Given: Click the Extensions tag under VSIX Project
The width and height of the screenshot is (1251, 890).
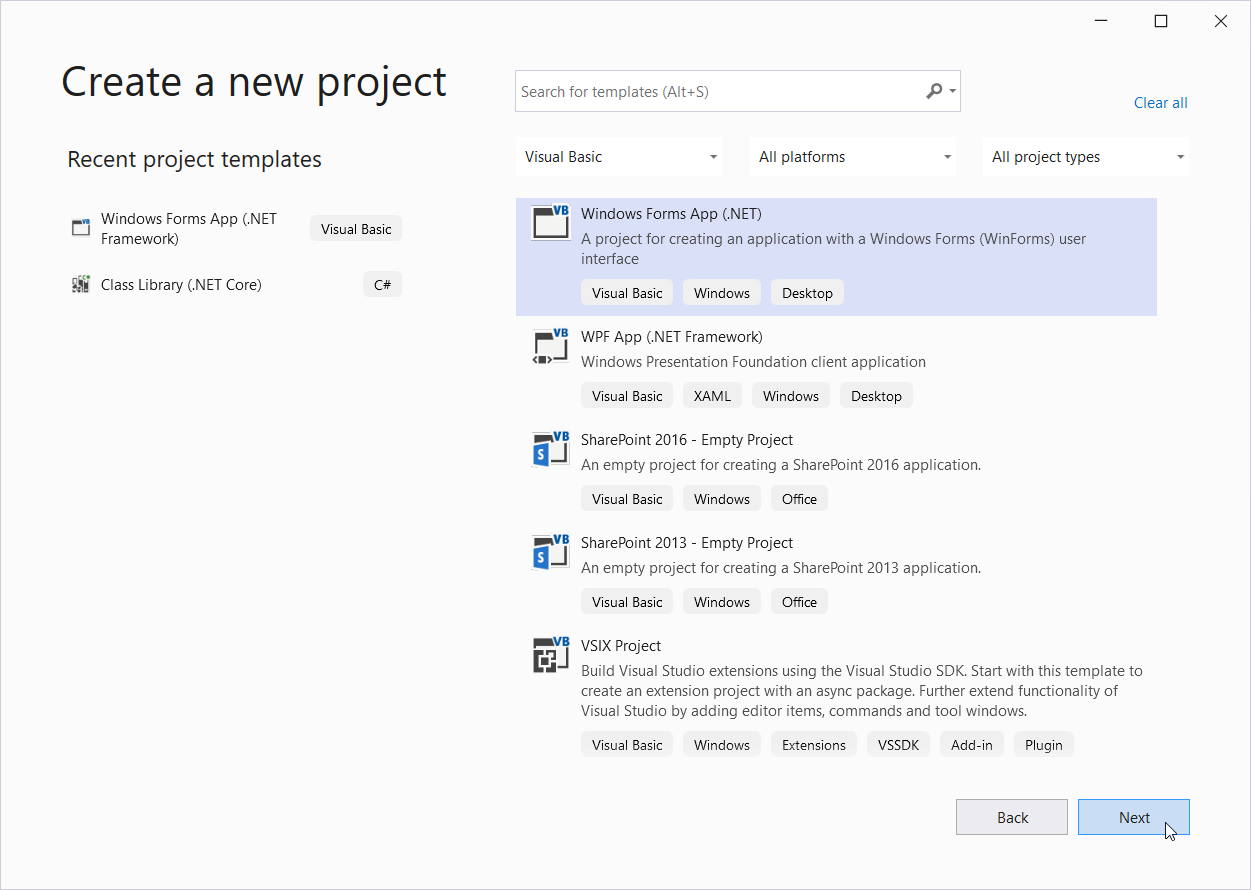Looking at the screenshot, I should click(814, 745).
